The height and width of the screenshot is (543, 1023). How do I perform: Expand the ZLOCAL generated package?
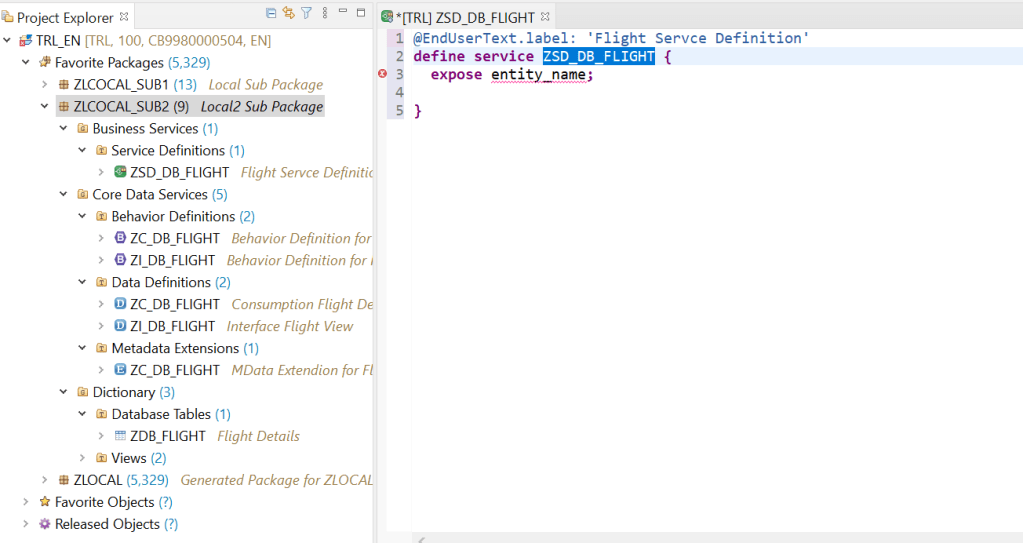44,480
